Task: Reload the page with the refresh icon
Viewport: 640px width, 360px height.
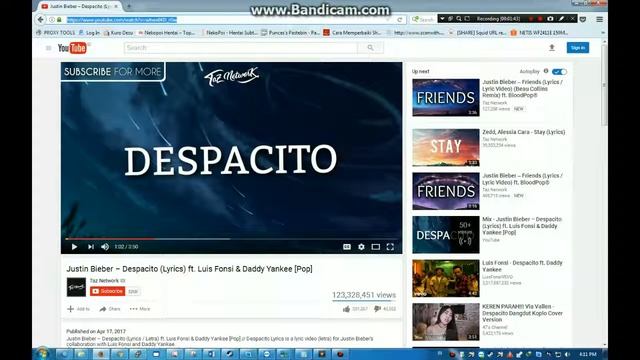Action: click(400, 20)
